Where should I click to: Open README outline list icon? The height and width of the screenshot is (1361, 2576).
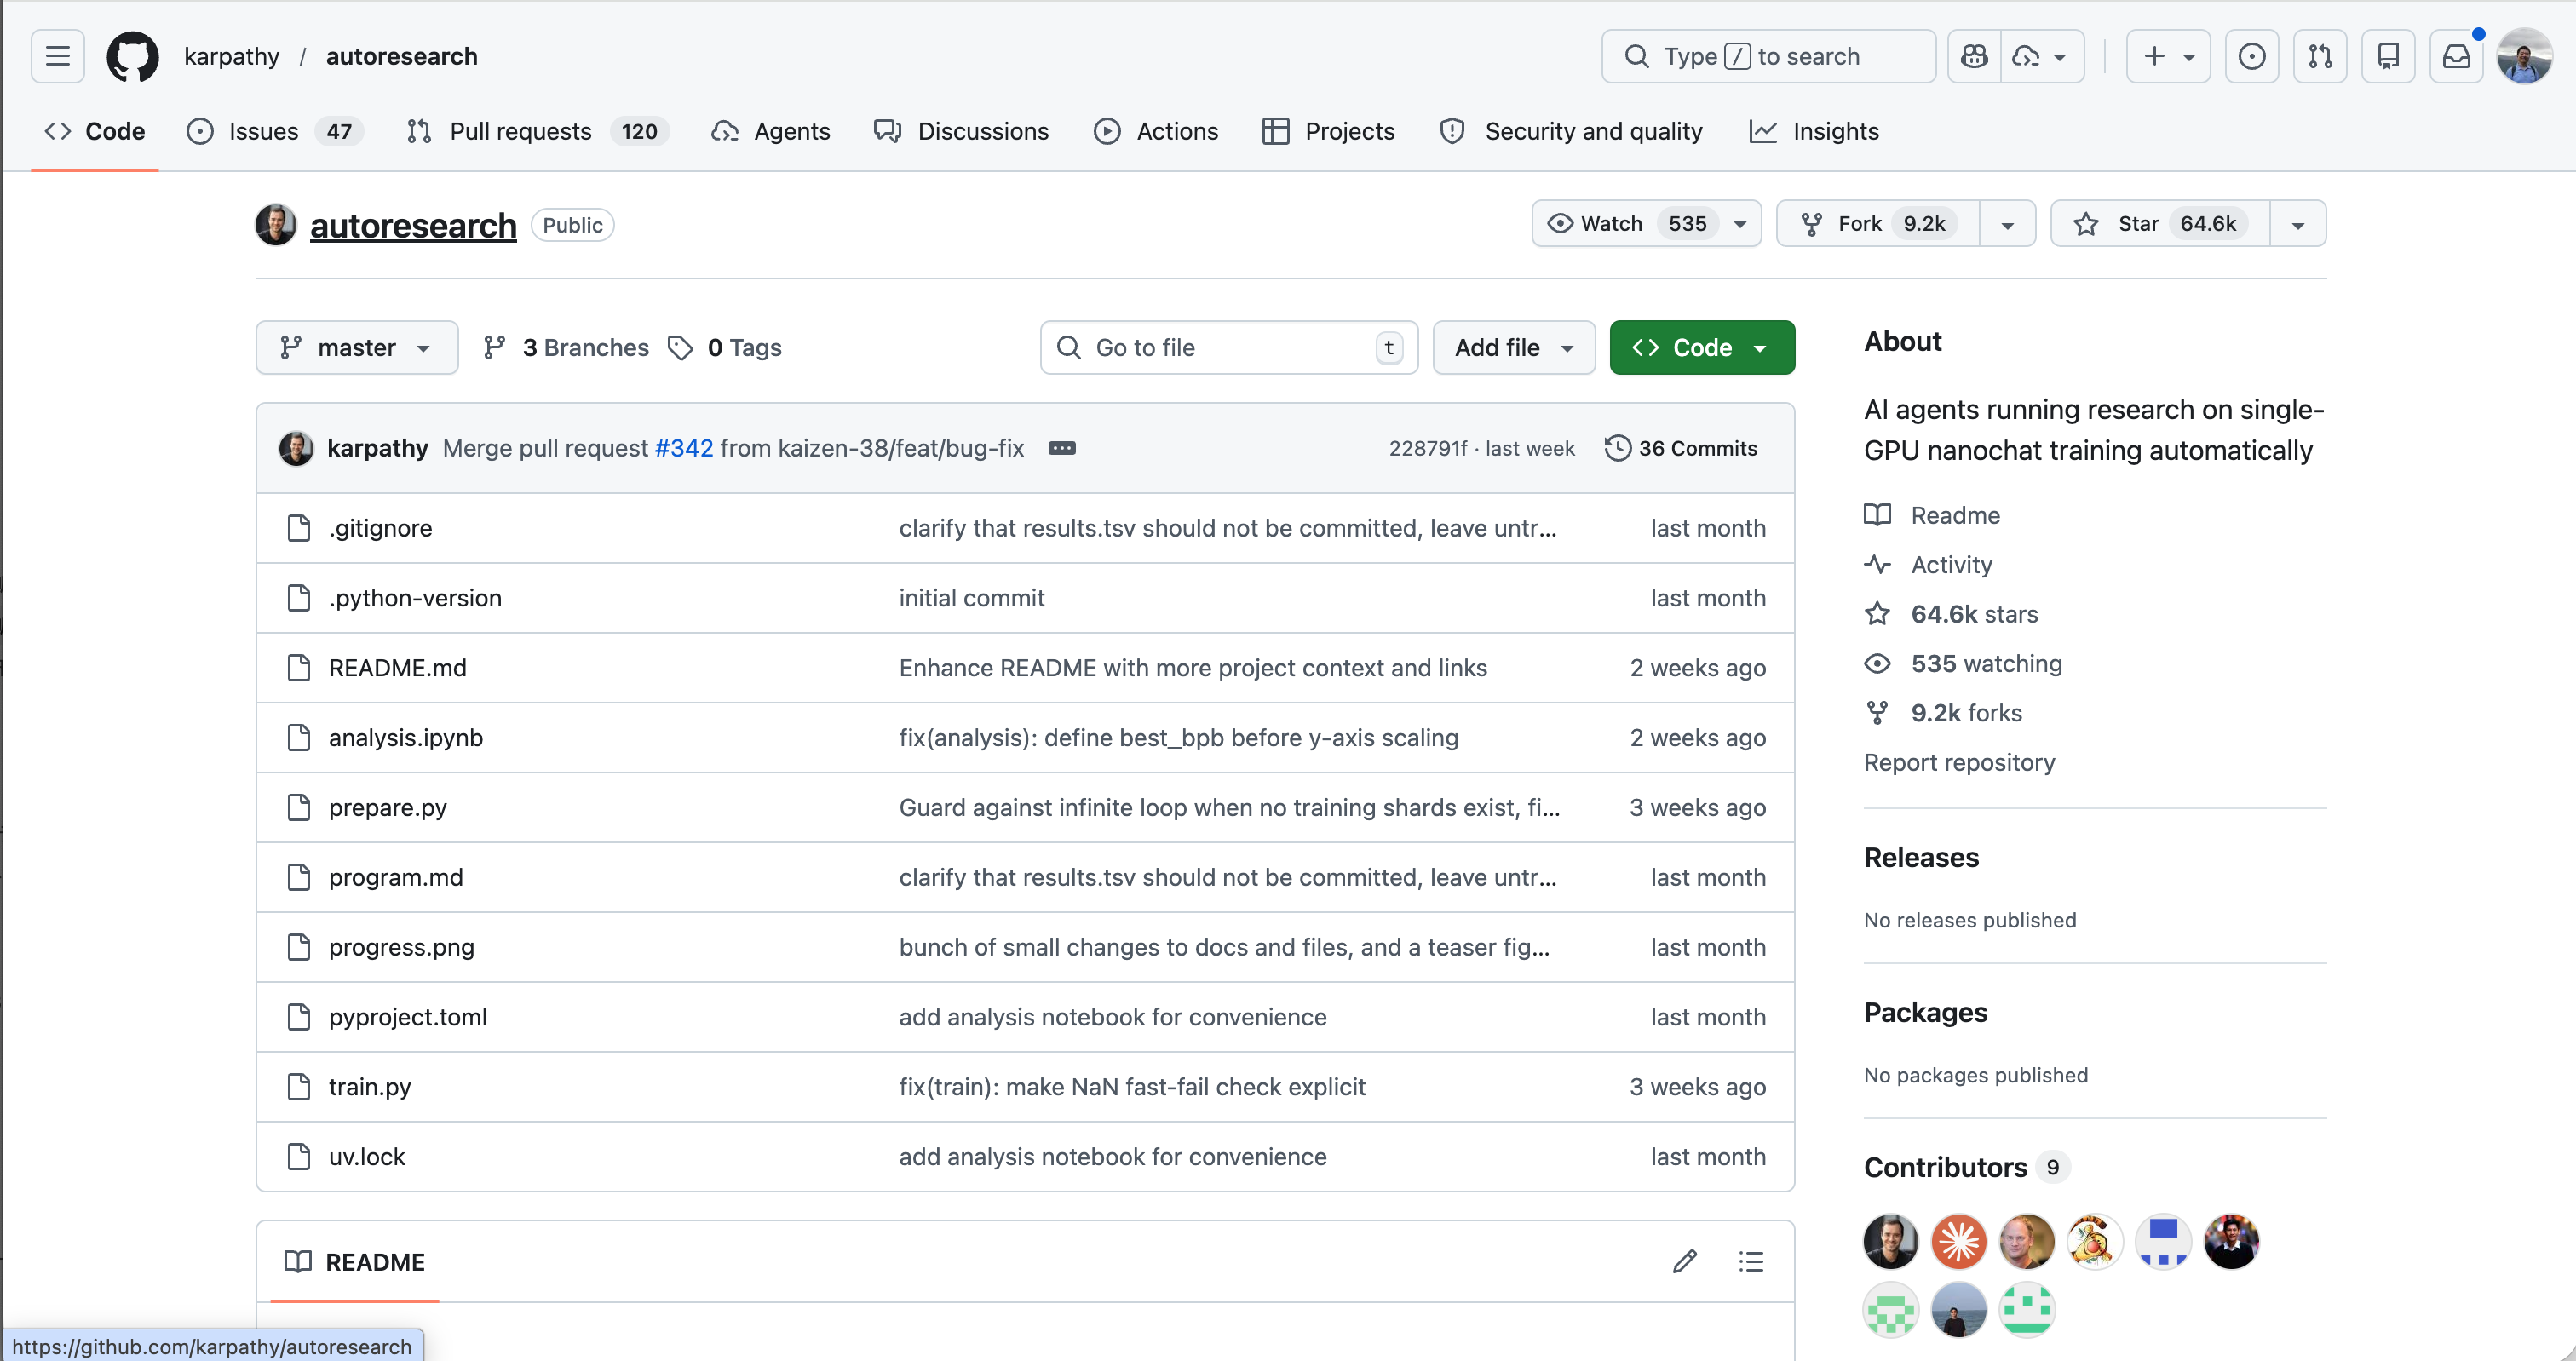1751,1261
